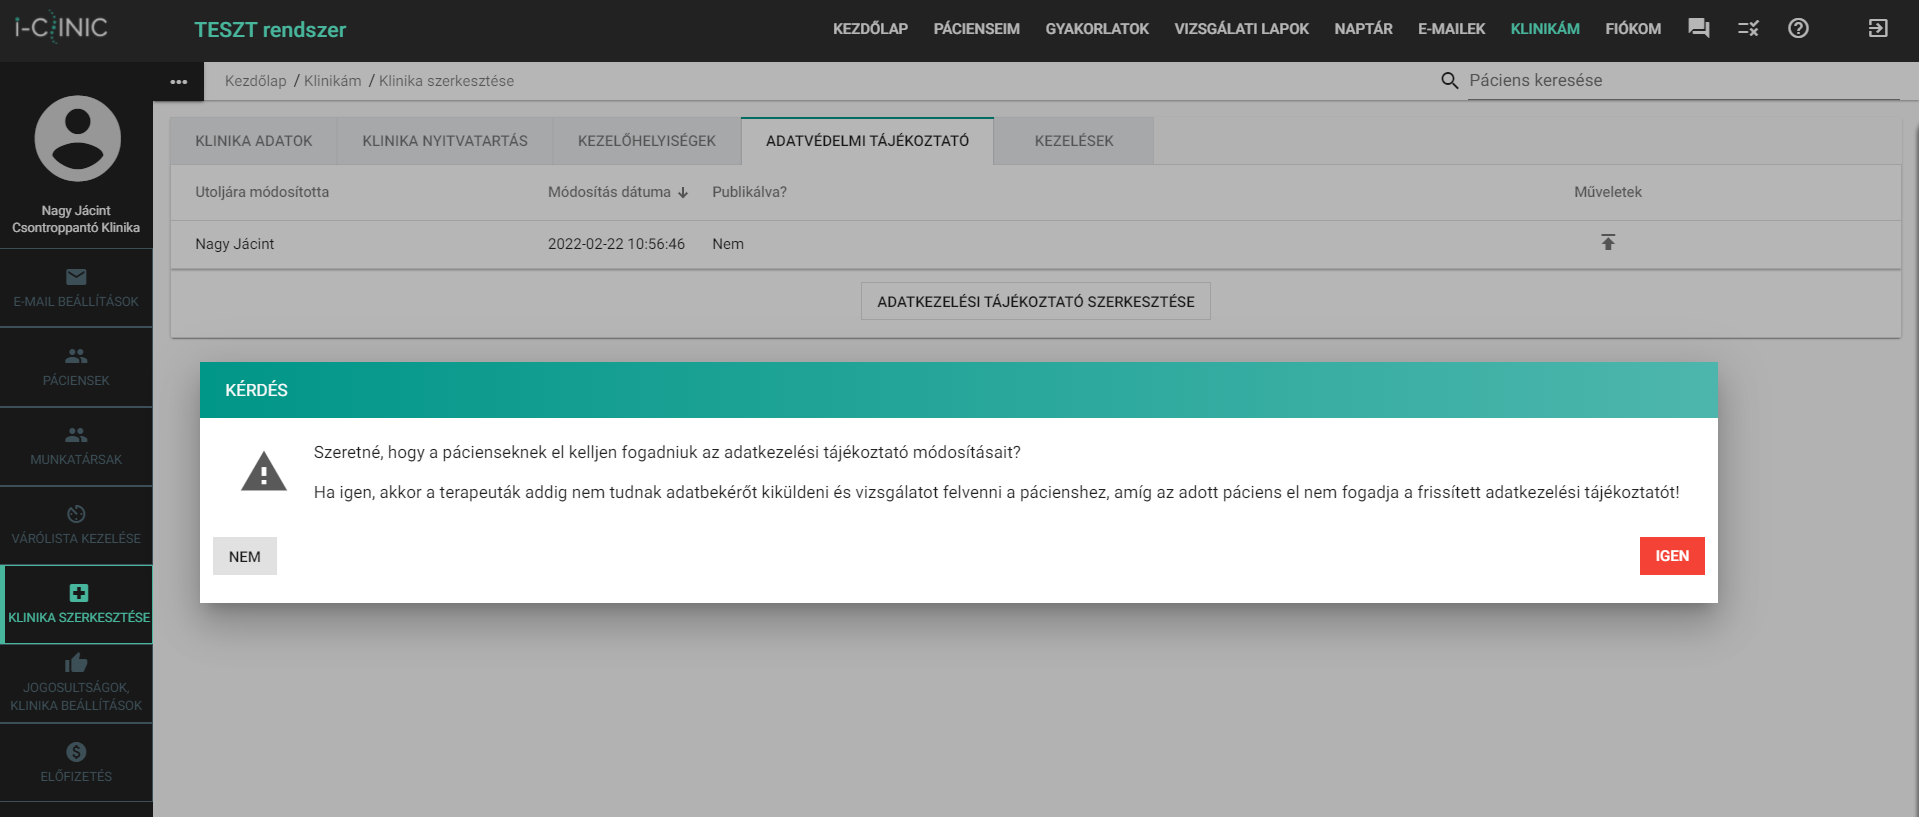Open the checklist tasks icon in header
Image resolution: width=1919 pixels, height=817 pixels.
tap(1747, 29)
